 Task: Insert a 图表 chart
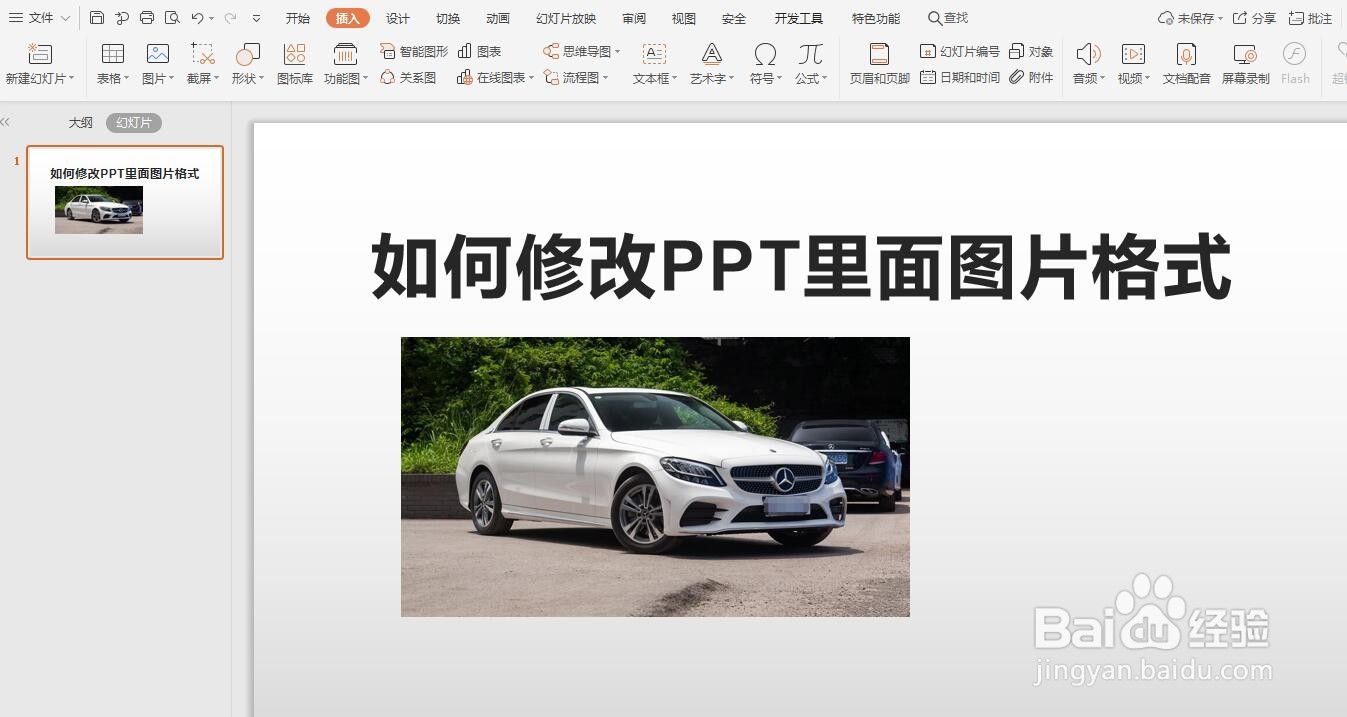480,51
